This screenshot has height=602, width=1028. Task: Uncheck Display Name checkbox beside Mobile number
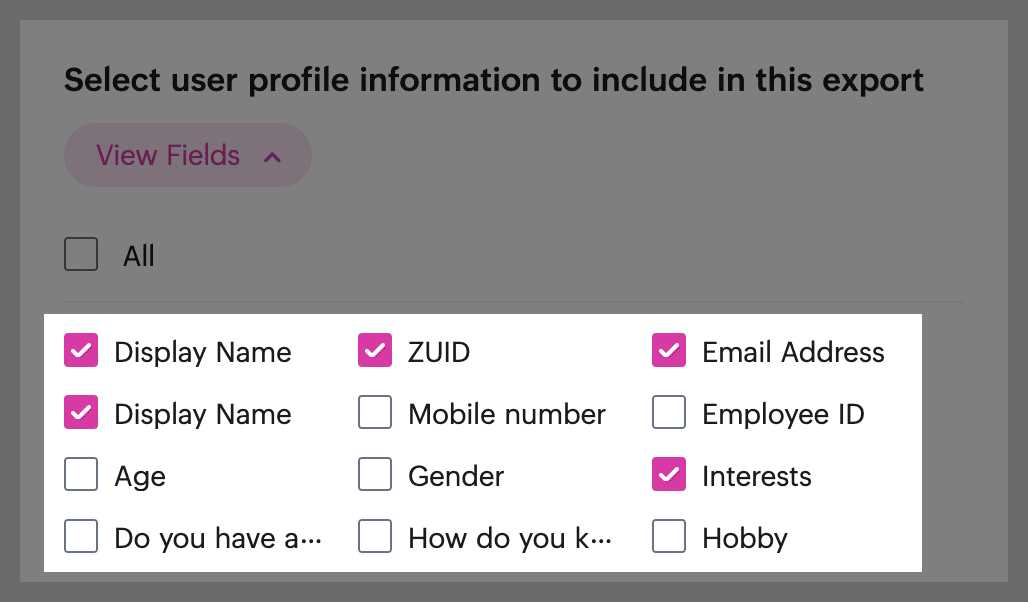coord(81,412)
